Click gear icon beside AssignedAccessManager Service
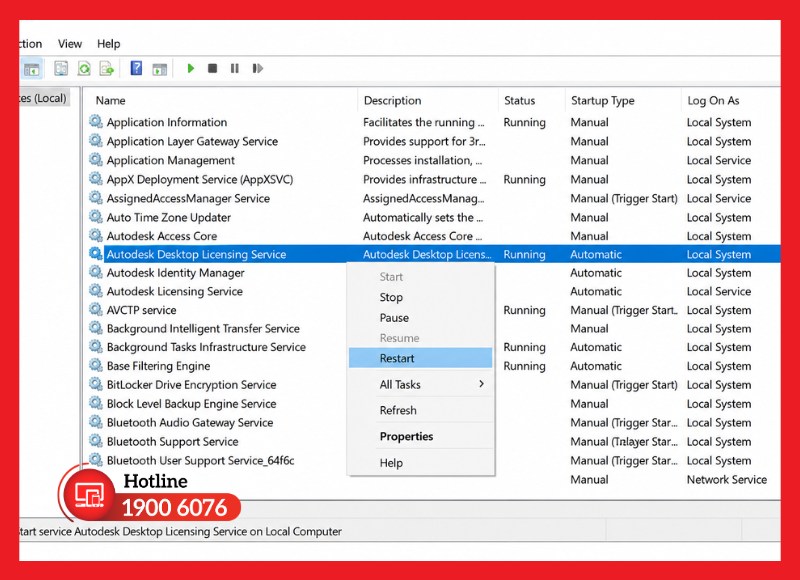The width and height of the screenshot is (800, 580). [95, 197]
